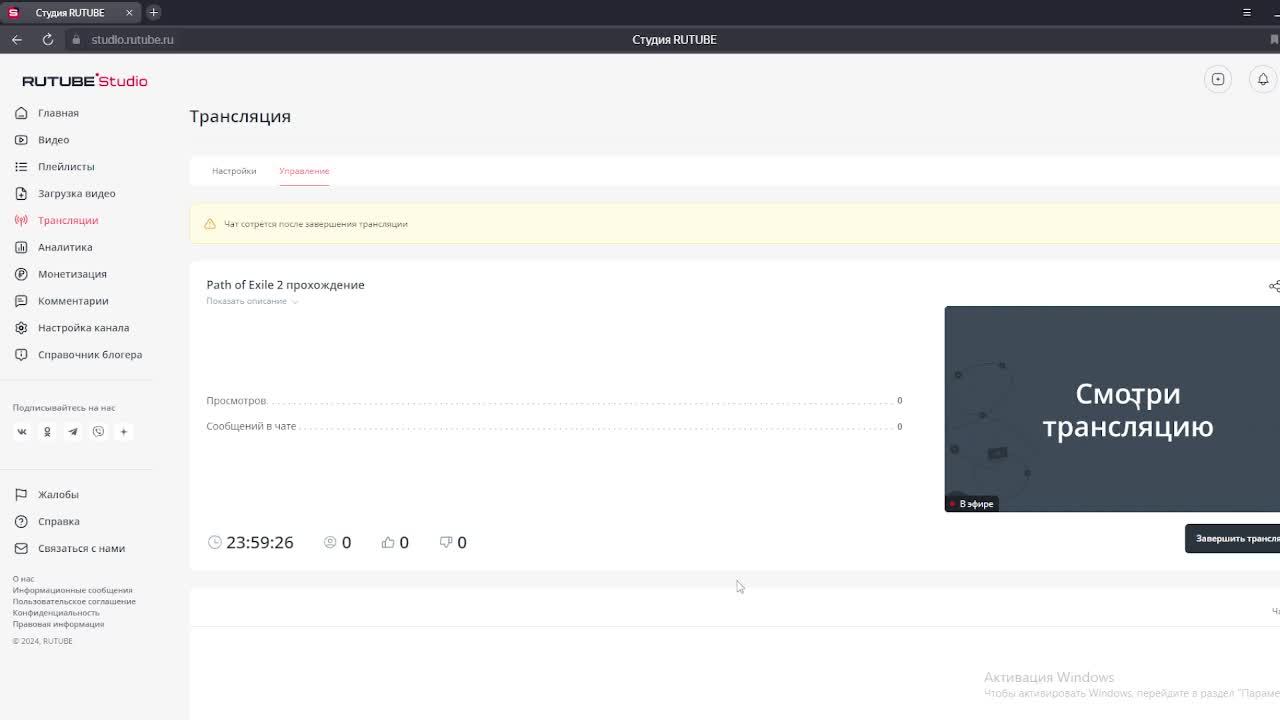This screenshot has height=720, width=1280.
Task: Open Информационные сообщения footer link
Action: (x=72, y=590)
